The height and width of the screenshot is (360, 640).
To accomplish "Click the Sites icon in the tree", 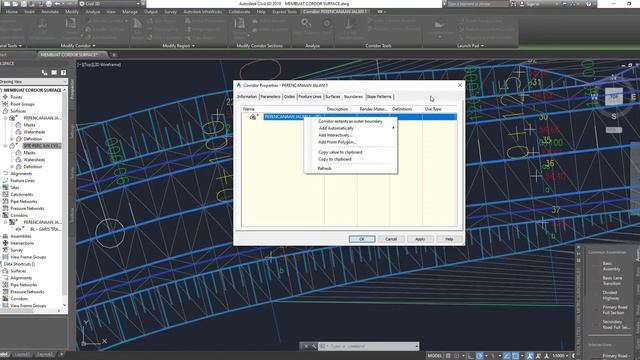I will (5, 187).
